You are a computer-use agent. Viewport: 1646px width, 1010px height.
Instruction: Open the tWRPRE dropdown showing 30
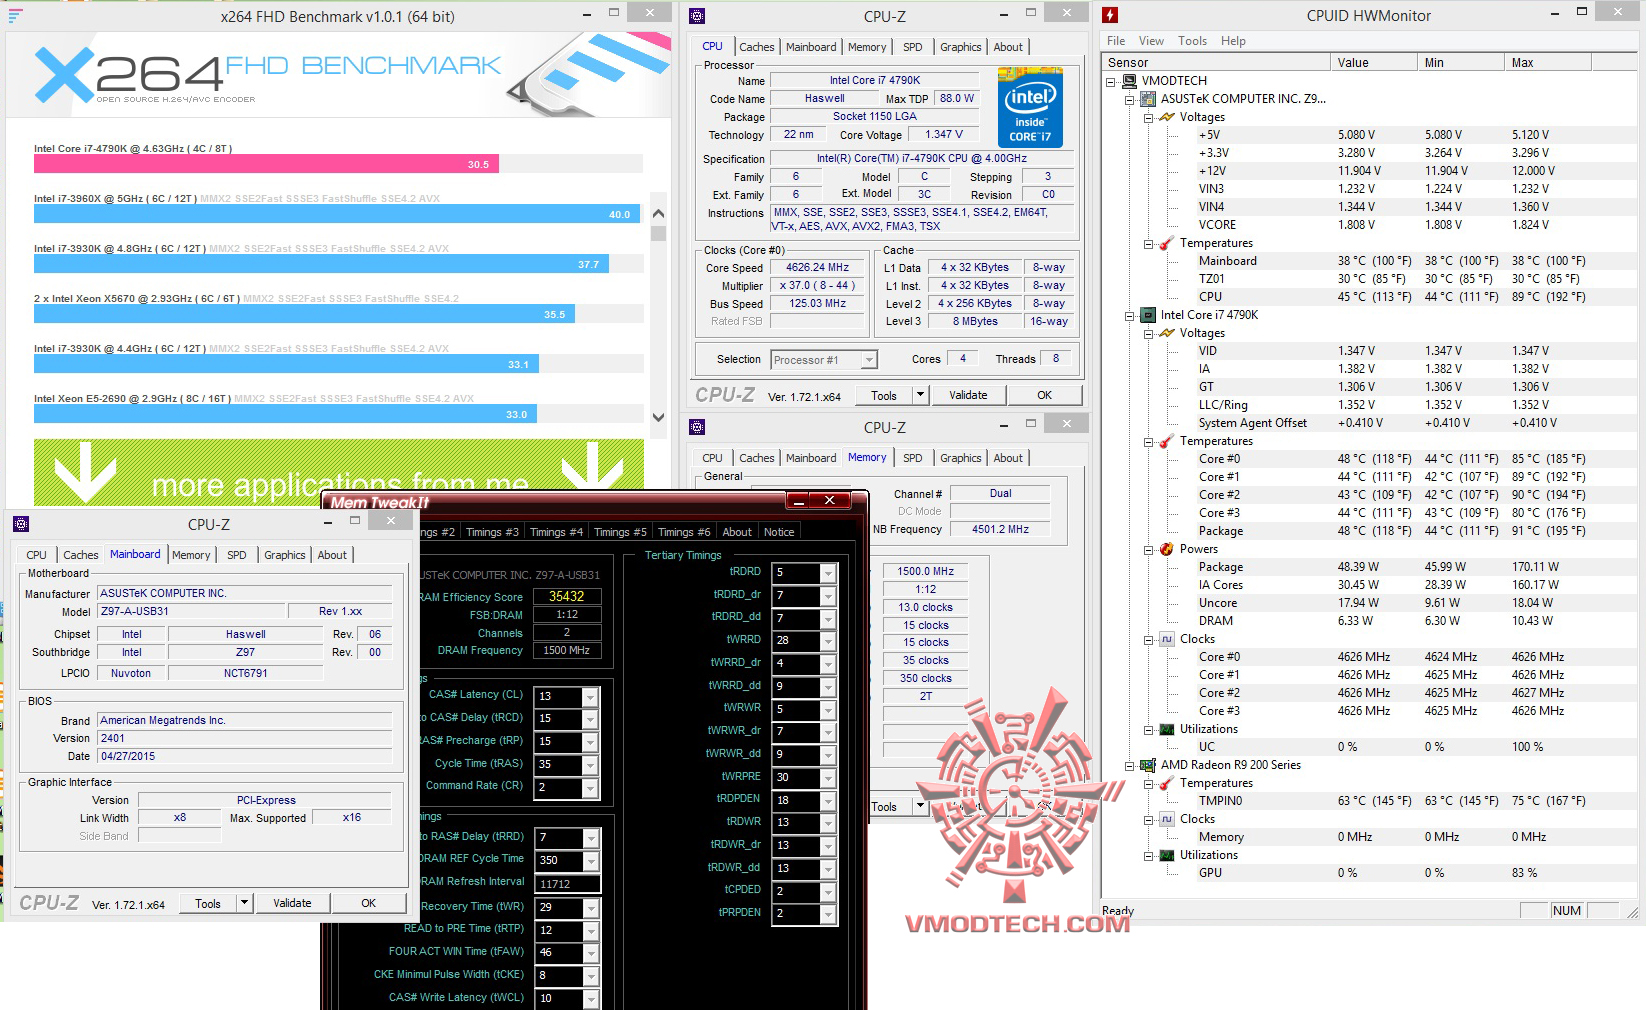[x=828, y=777]
